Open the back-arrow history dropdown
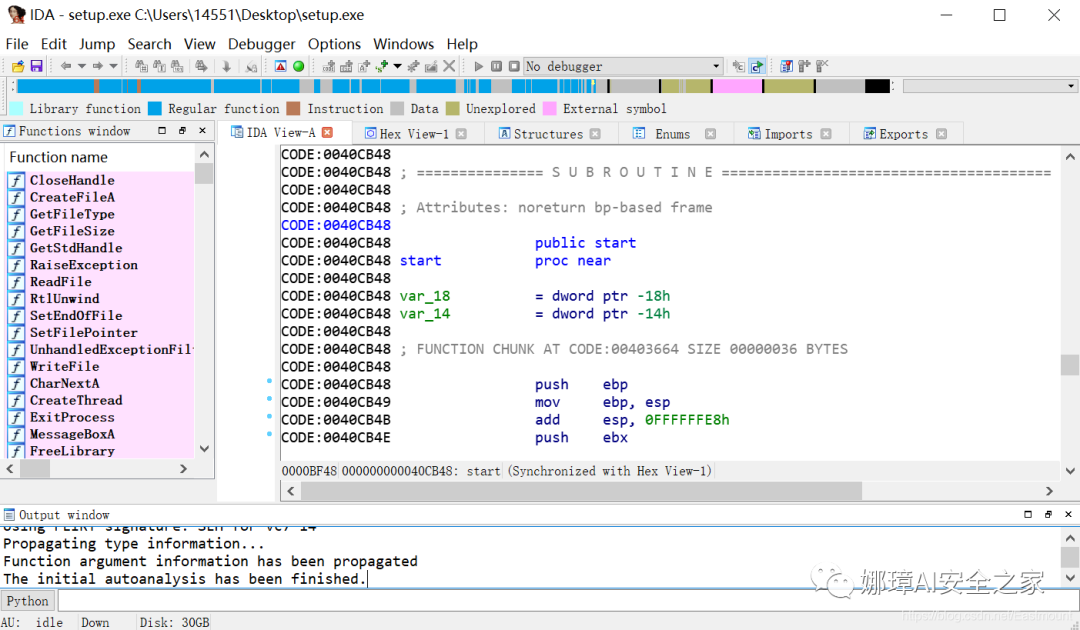This screenshot has width=1080, height=630. click(81, 66)
